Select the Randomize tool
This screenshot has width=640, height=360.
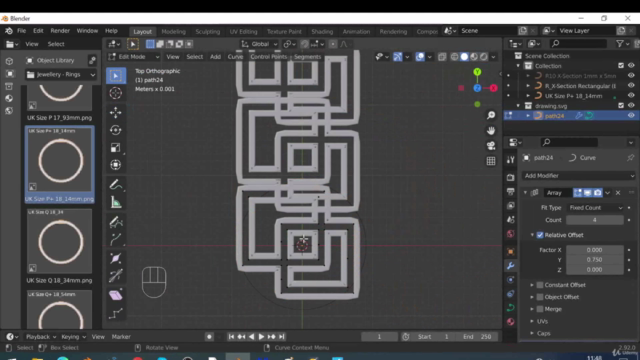(x=116, y=313)
